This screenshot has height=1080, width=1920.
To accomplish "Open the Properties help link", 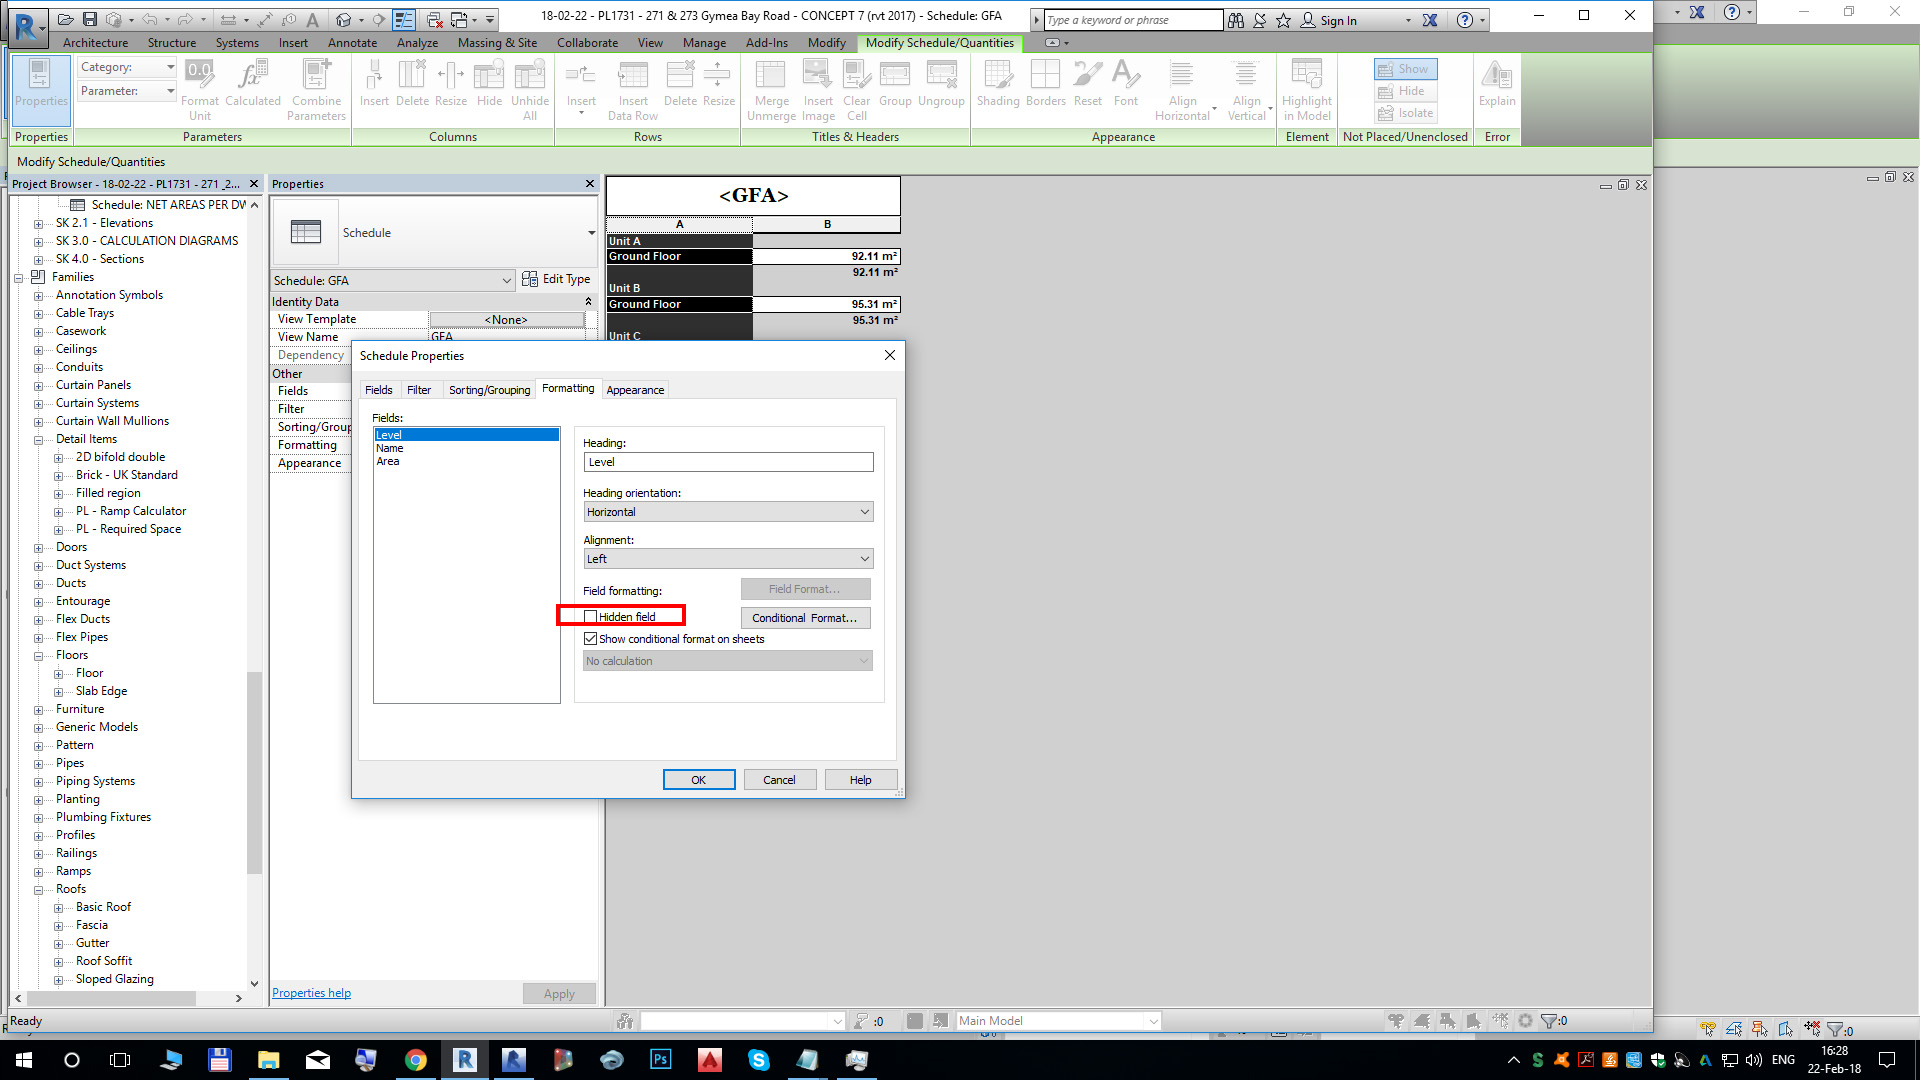I will (x=311, y=993).
